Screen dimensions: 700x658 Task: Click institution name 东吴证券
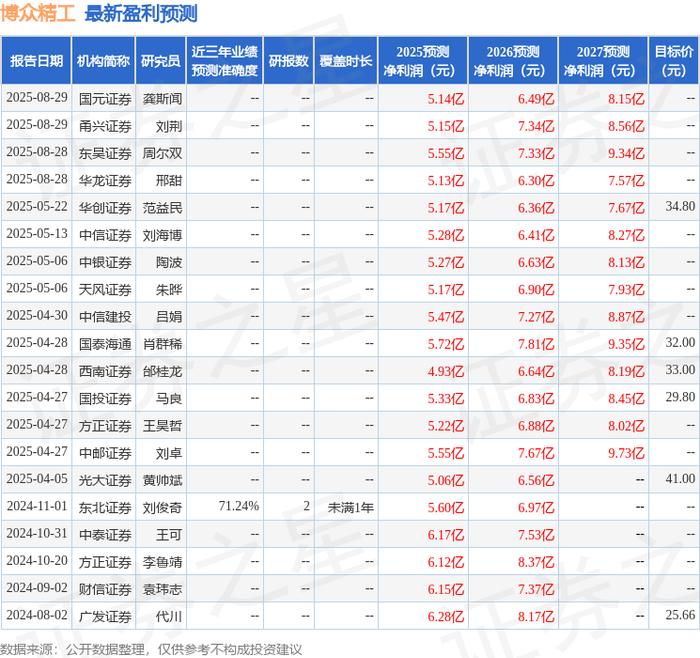click(x=105, y=153)
